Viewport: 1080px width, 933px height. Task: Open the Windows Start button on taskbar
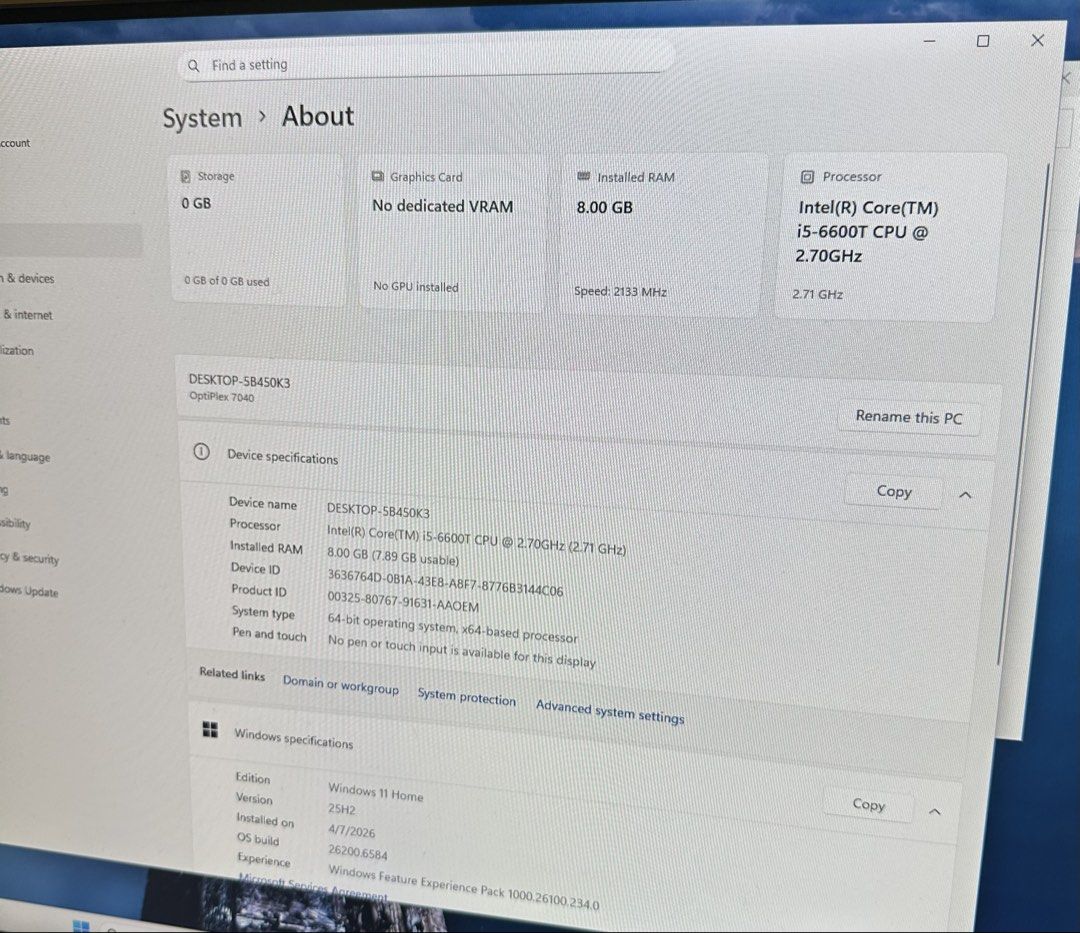(81, 925)
